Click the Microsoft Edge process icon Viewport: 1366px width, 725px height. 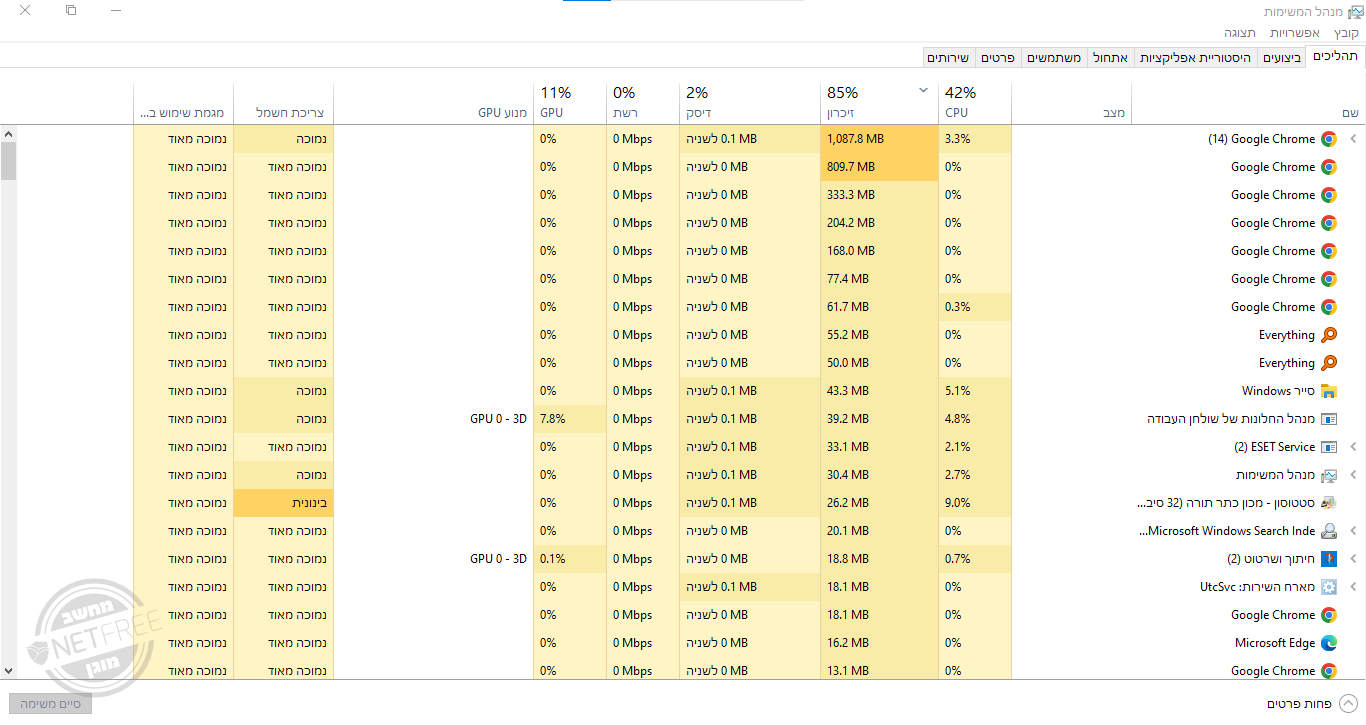pos(1329,643)
